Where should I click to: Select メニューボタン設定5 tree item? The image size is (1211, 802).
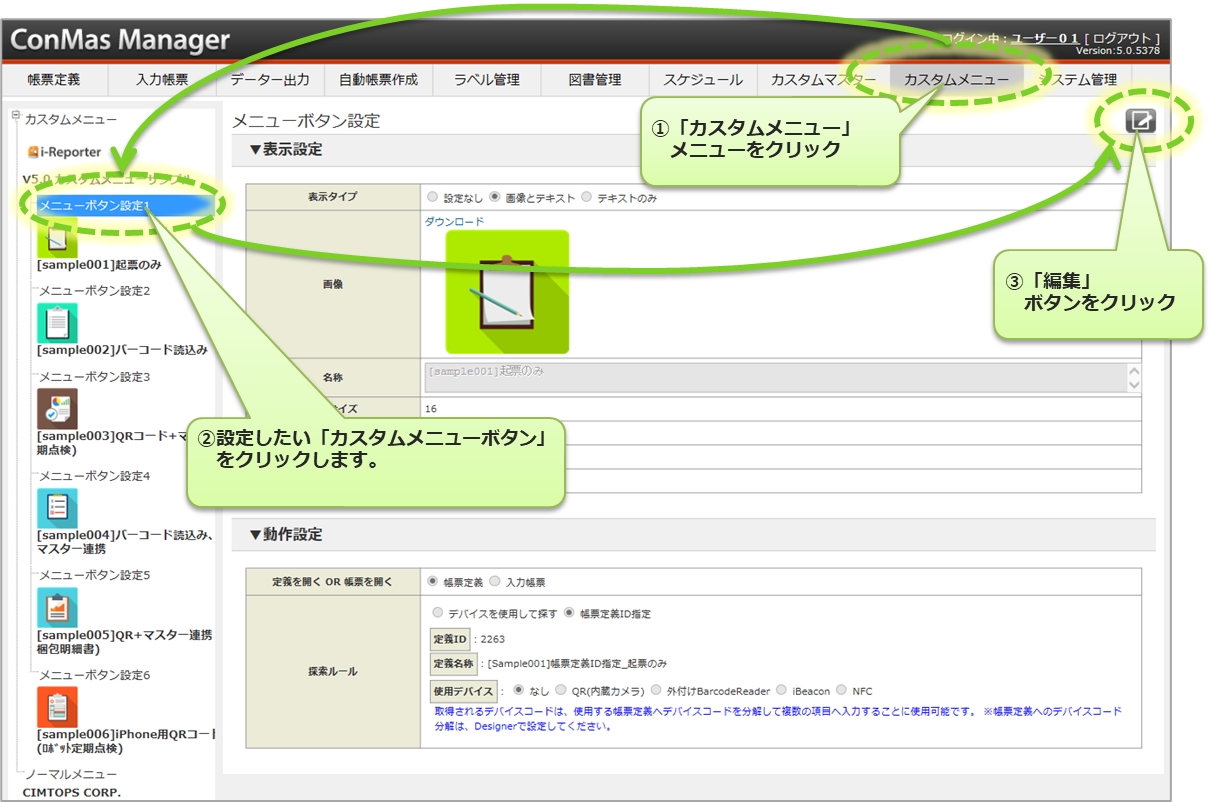pos(94,575)
